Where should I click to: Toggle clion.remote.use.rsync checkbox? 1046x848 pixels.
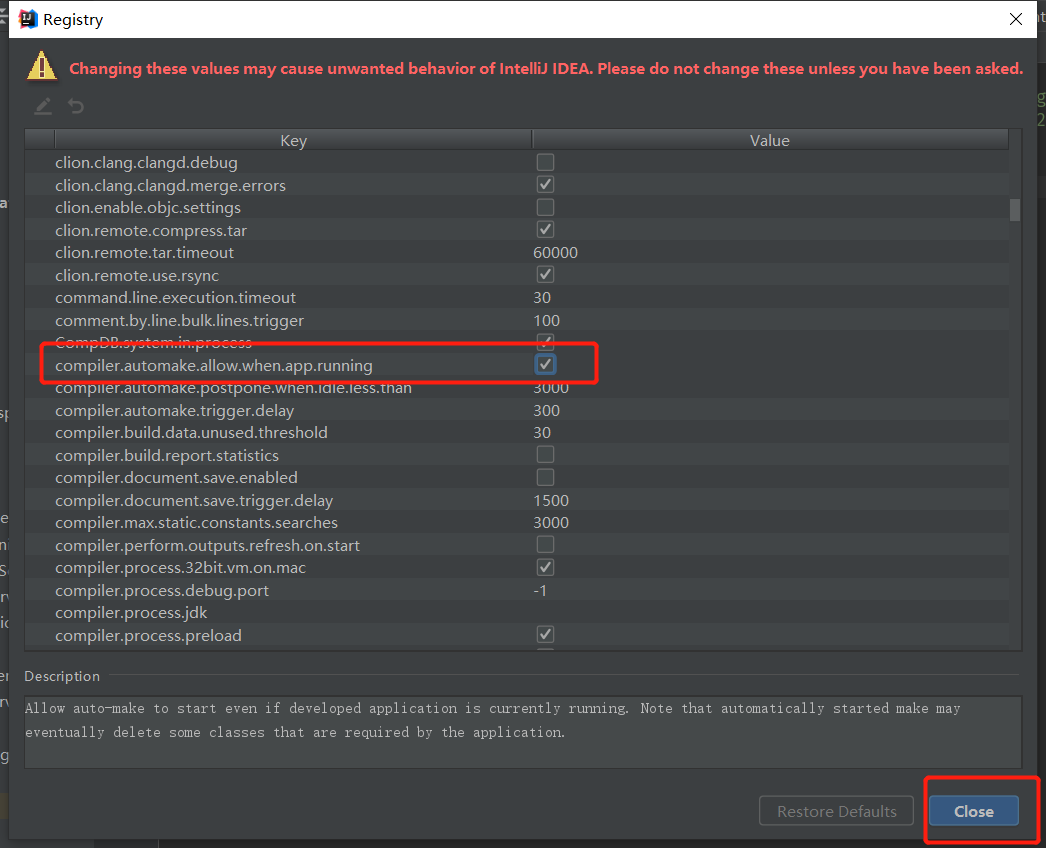click(545, 274)
